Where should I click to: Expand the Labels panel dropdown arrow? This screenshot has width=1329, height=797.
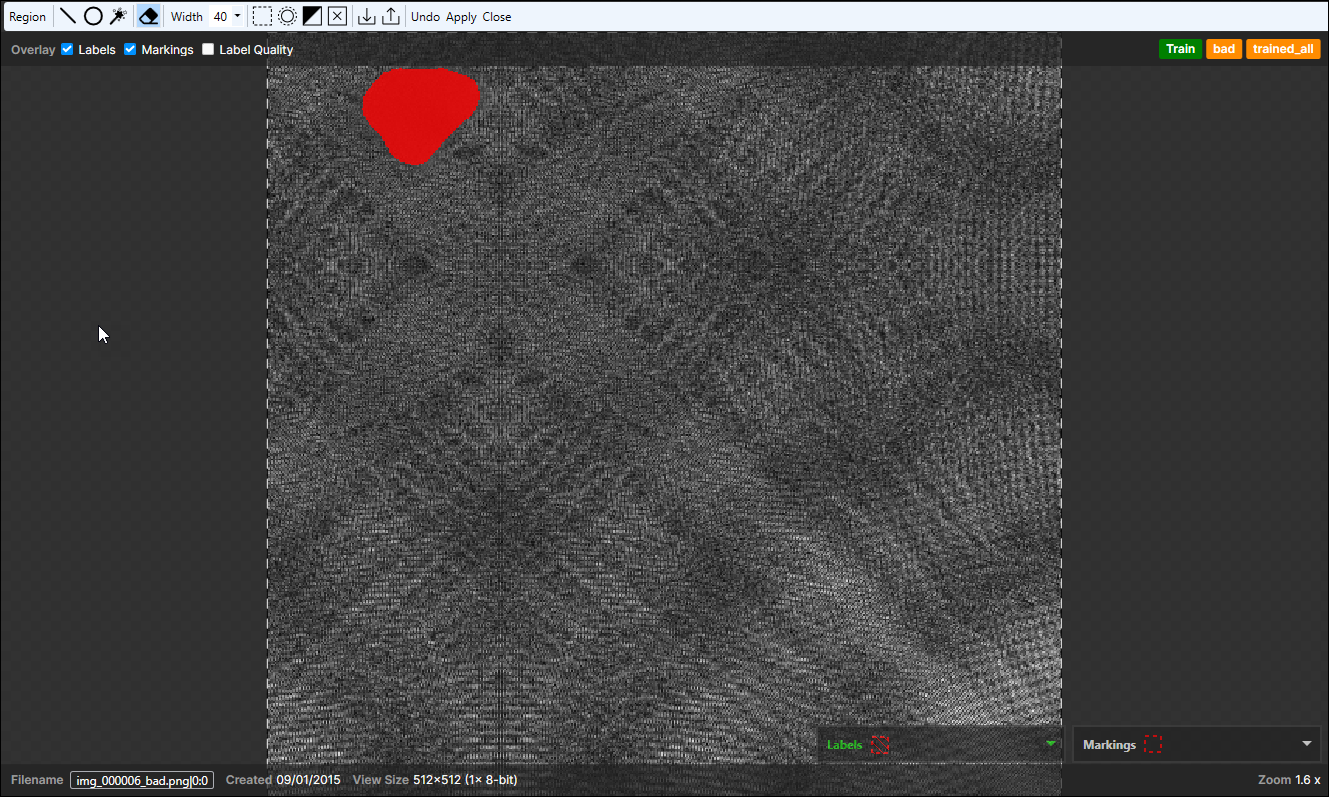pyautogui.click(x=1050, y=744)
